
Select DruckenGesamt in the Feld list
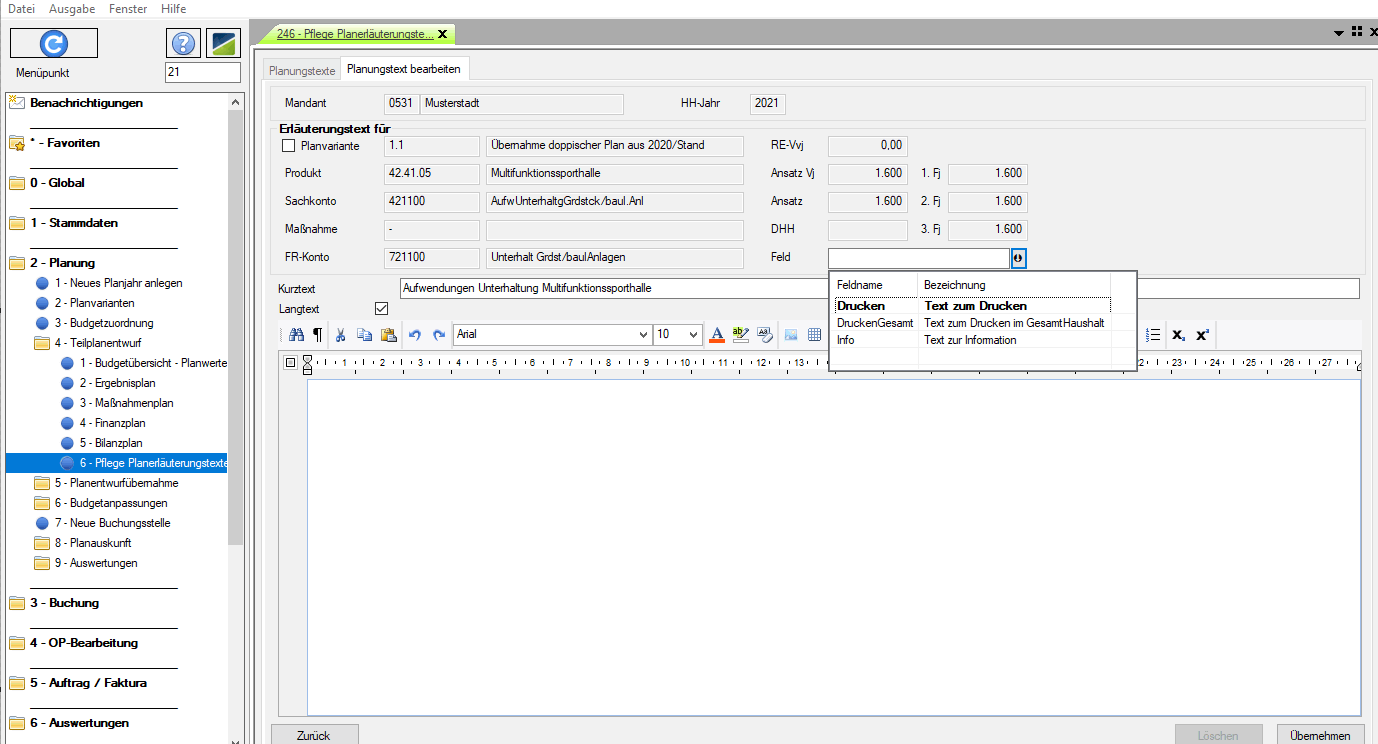(875, 323)
